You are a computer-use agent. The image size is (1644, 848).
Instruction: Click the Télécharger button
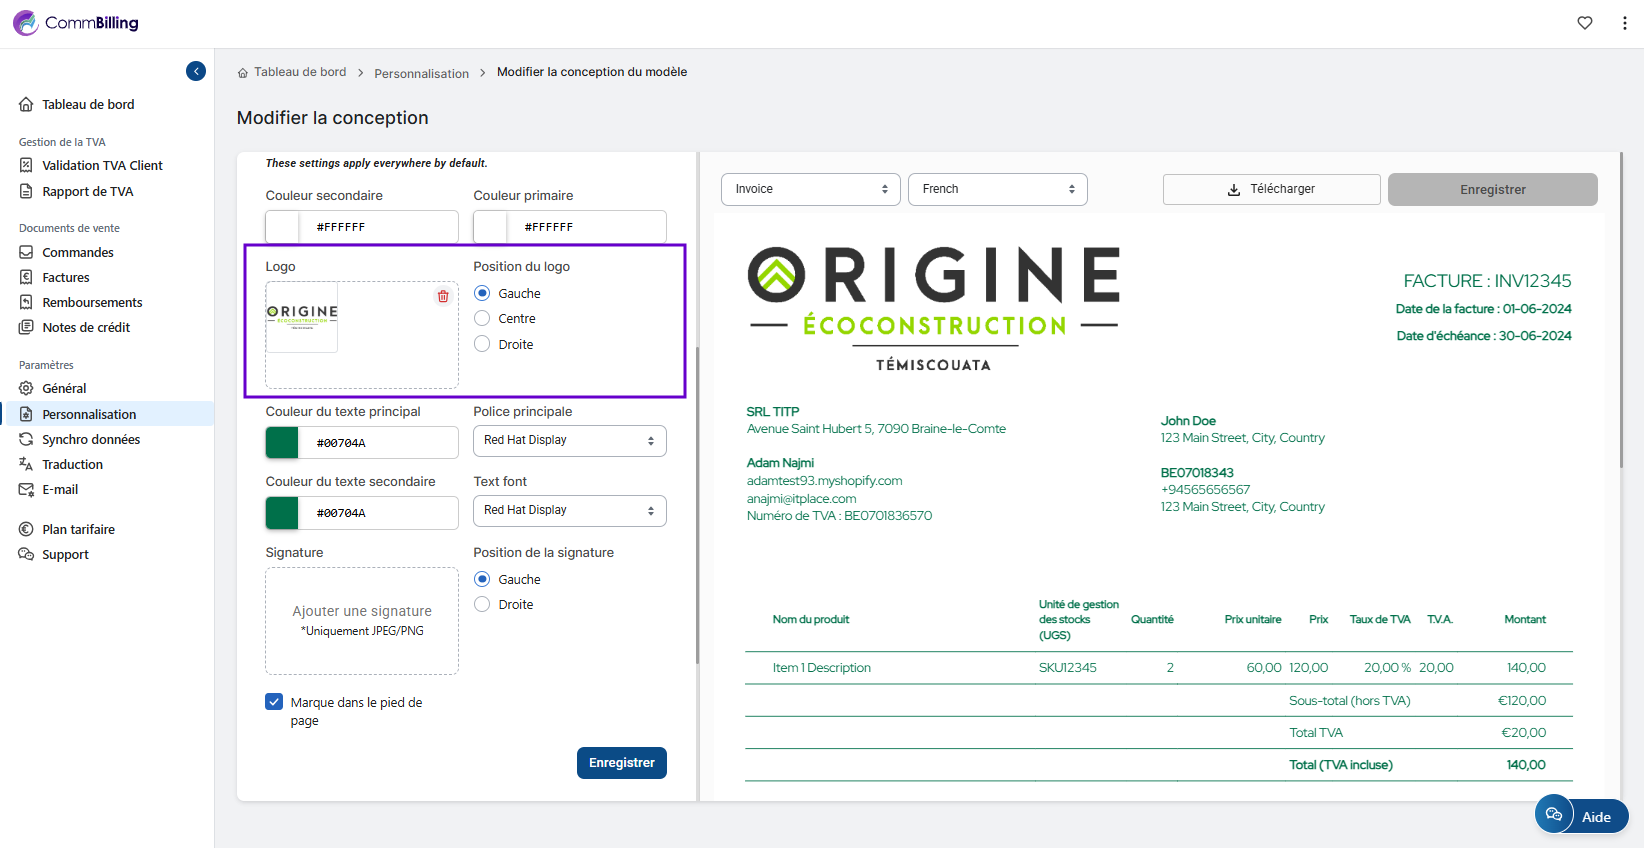pos(1271,189)
